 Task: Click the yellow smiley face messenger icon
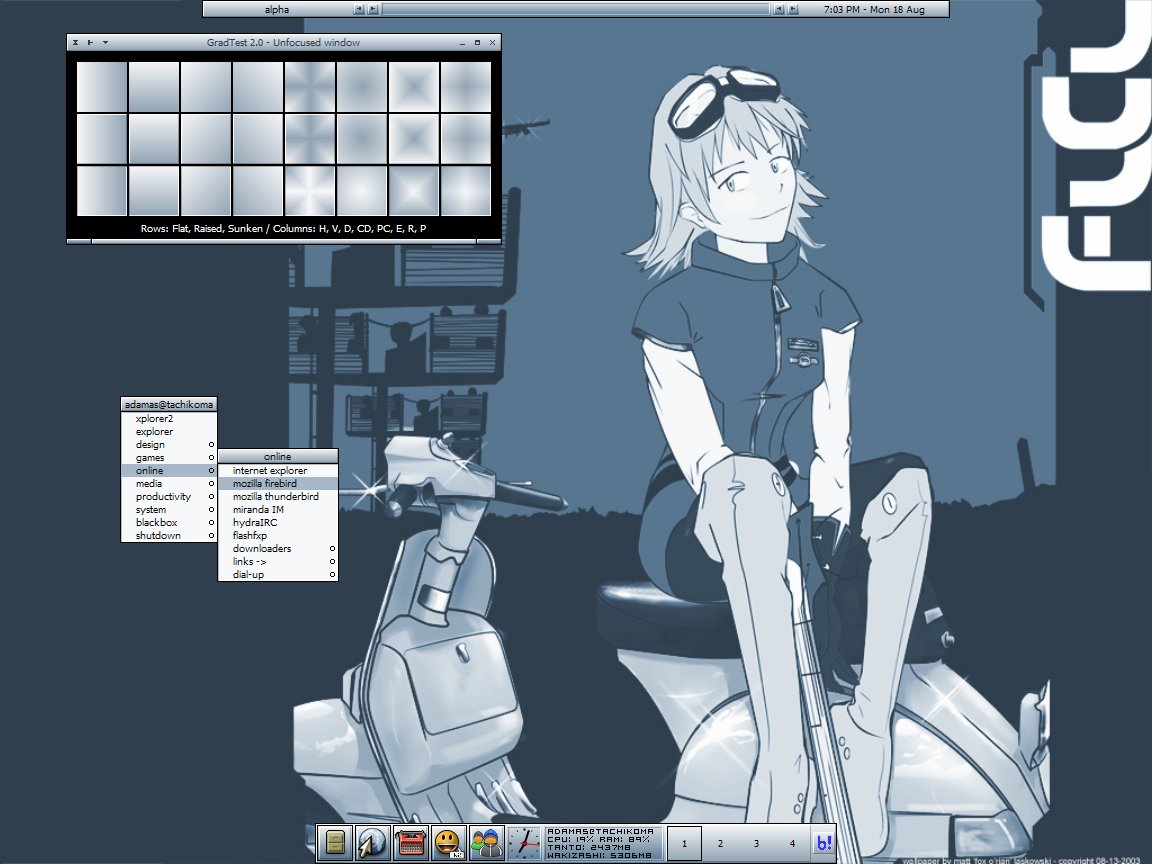448,844
